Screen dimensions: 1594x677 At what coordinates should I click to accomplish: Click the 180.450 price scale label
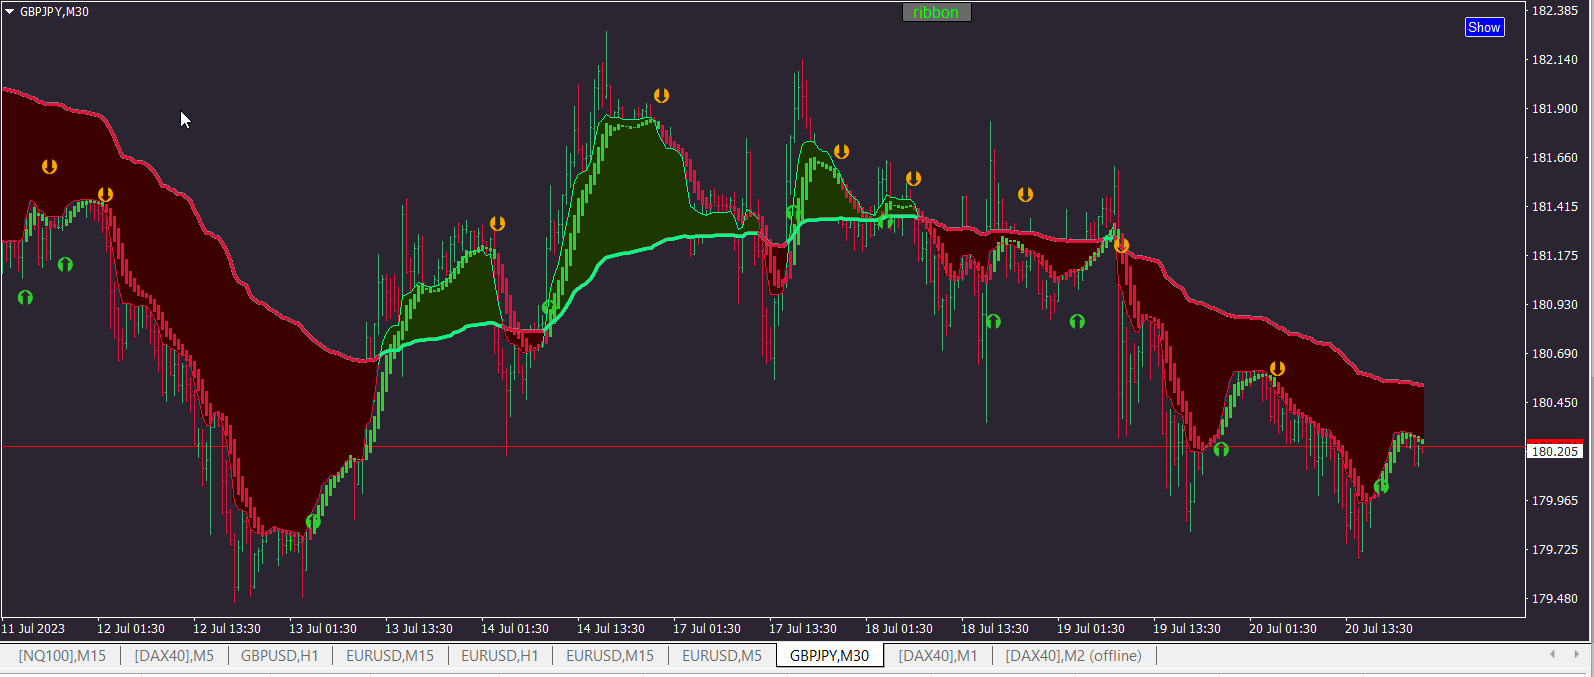1555,403
